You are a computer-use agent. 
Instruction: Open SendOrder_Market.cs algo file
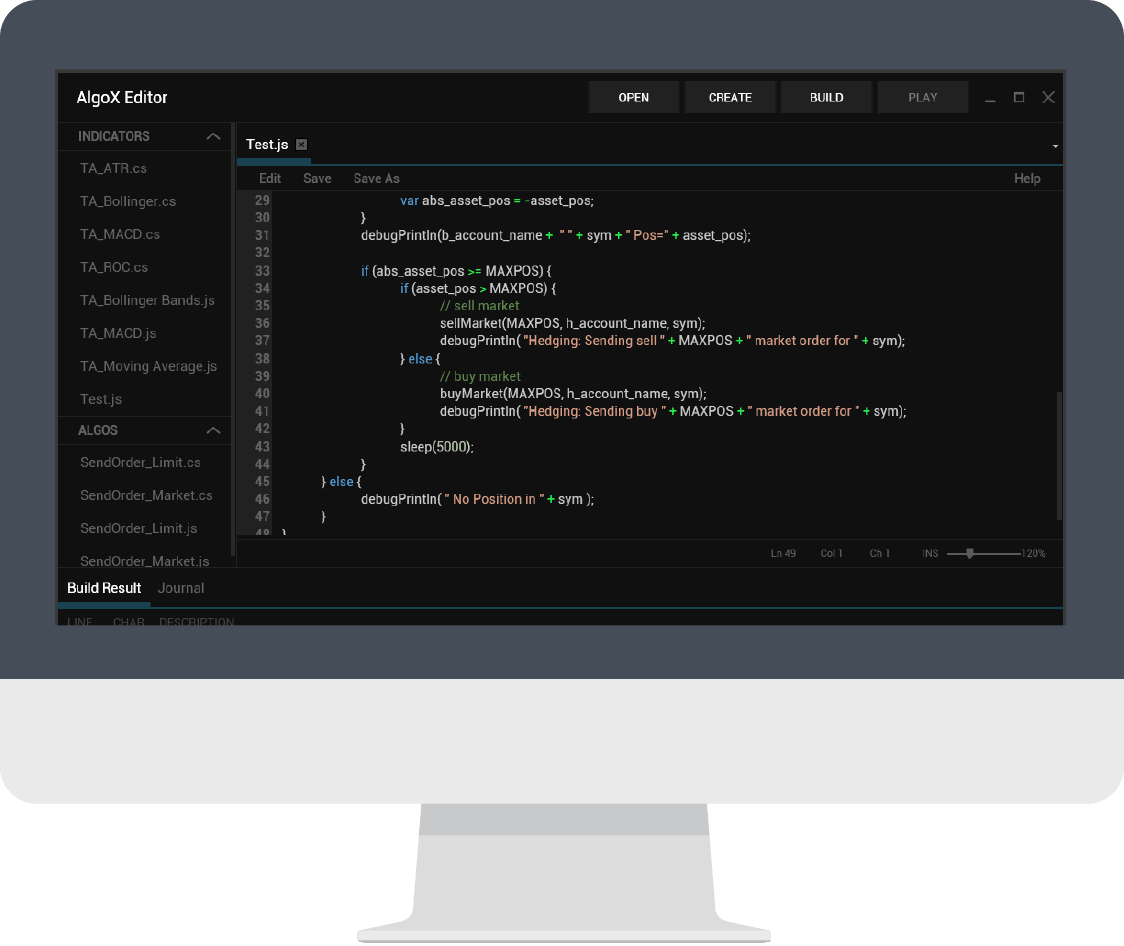146,495
